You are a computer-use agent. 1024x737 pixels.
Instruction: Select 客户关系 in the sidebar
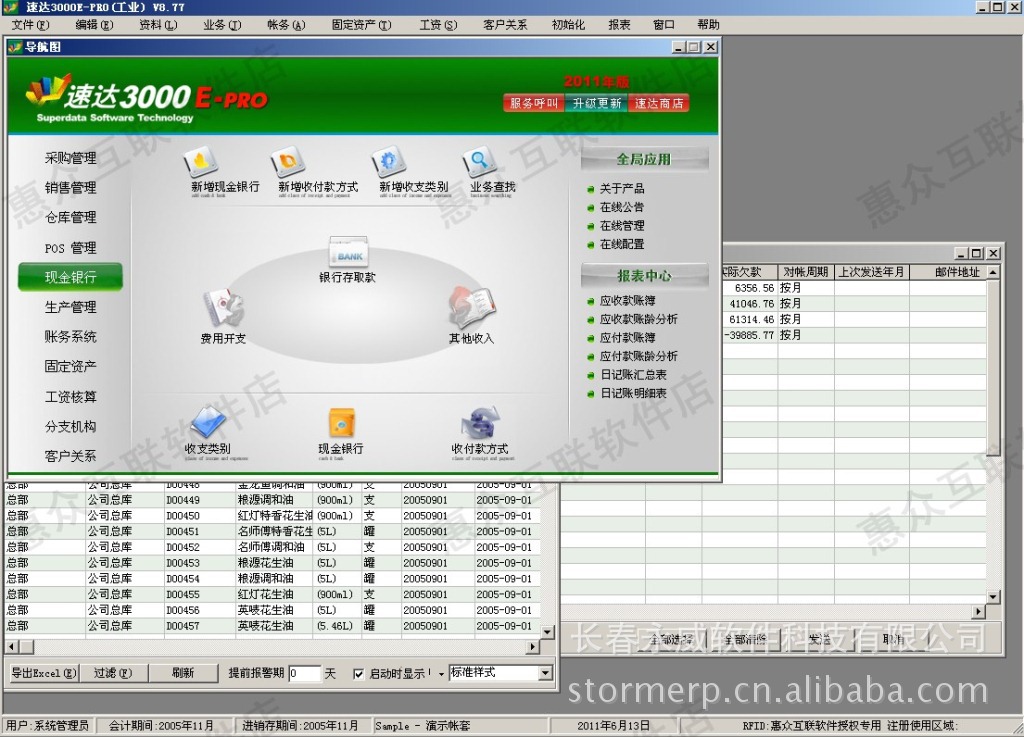pyautogui.click(x=71, y=456)
